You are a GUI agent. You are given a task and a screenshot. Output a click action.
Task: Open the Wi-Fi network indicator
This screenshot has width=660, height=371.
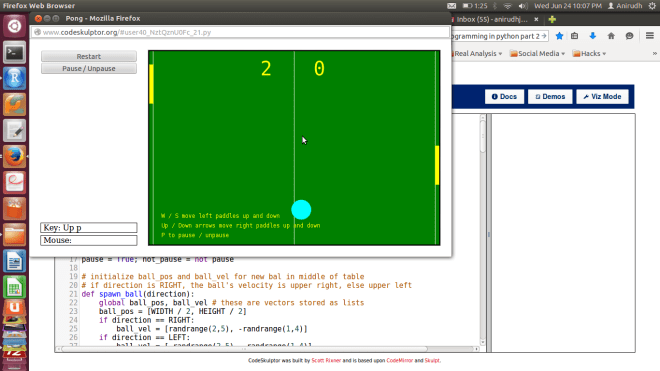tap(508, 6)
